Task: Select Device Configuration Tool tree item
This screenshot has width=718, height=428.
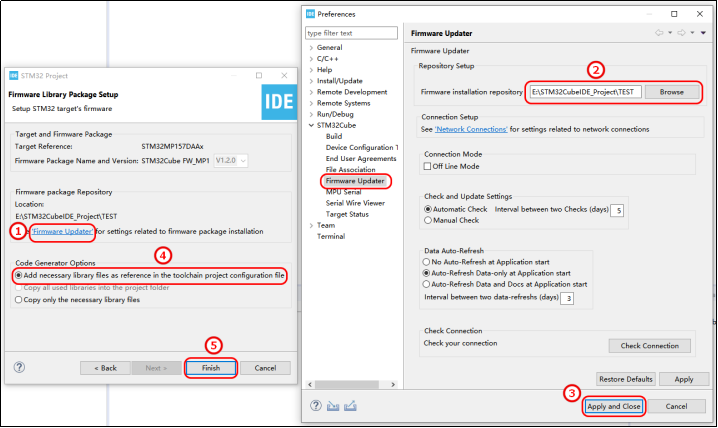Action: coord(362,147)
